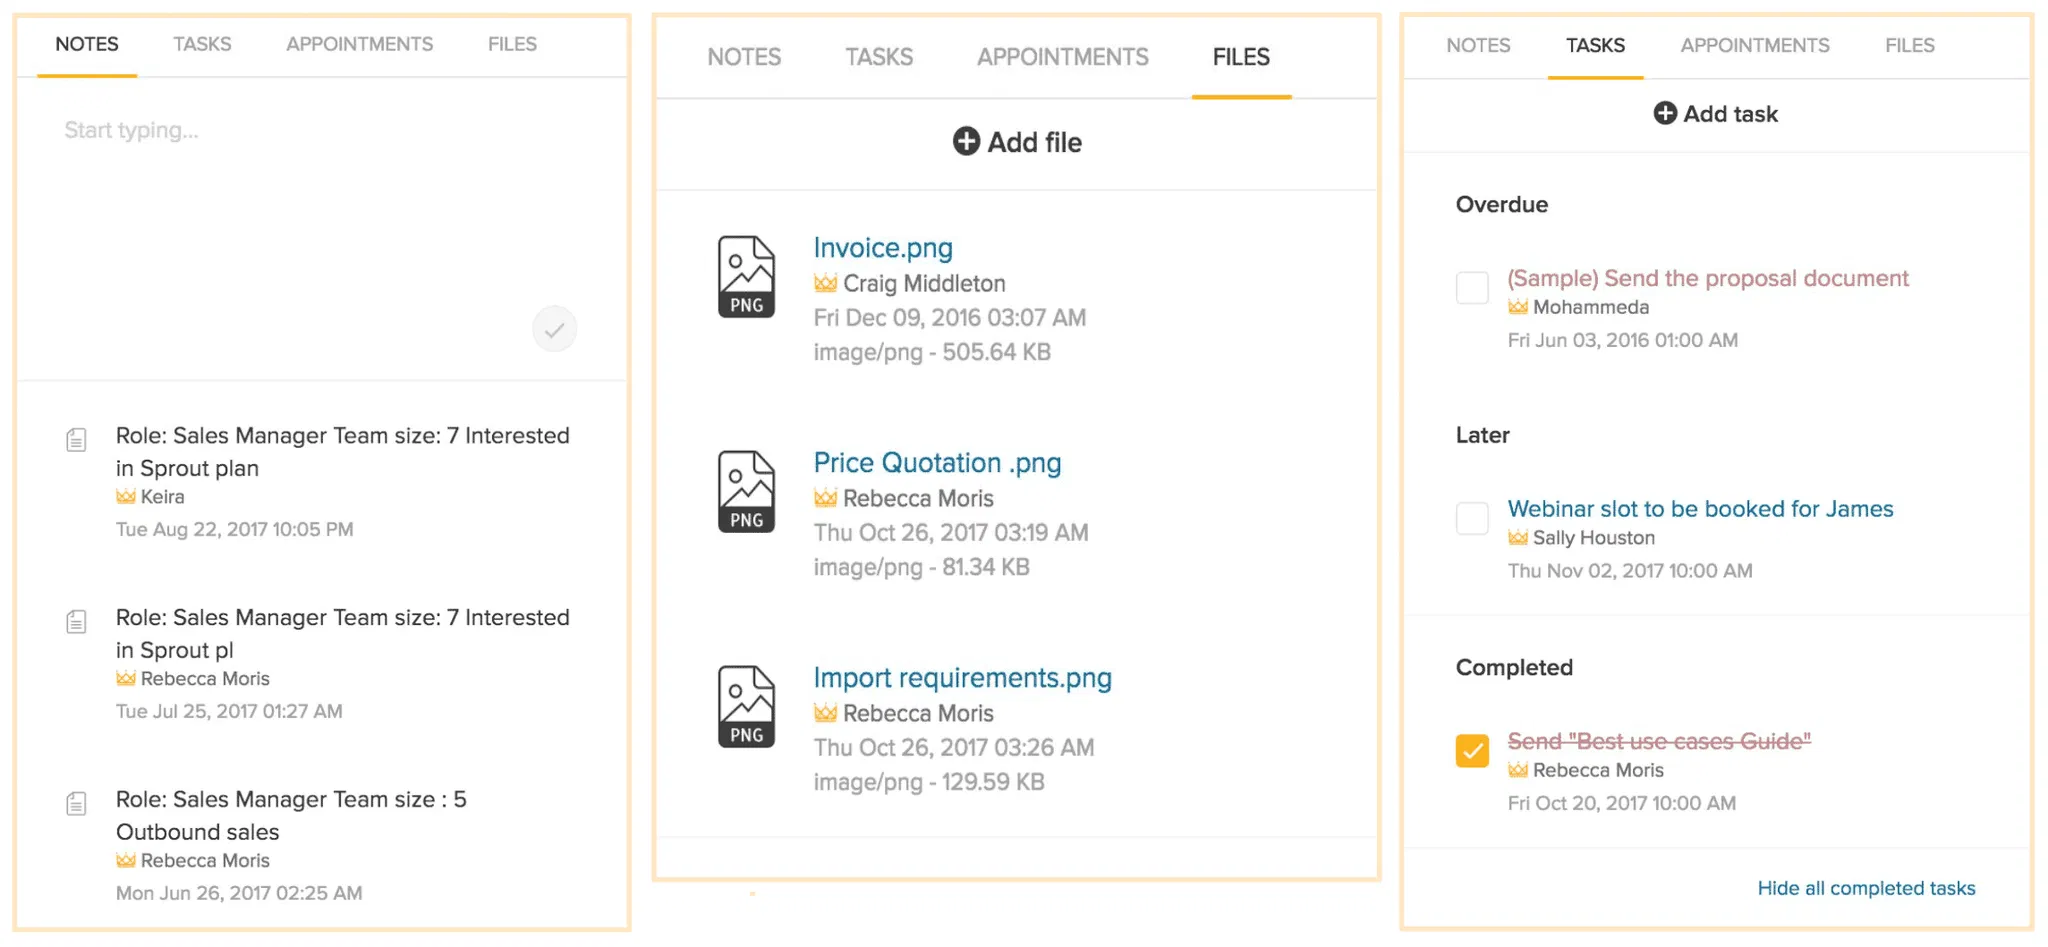Click the PNG icon for Invoice.png
The image size is (2048, 947).
[746, 277]
